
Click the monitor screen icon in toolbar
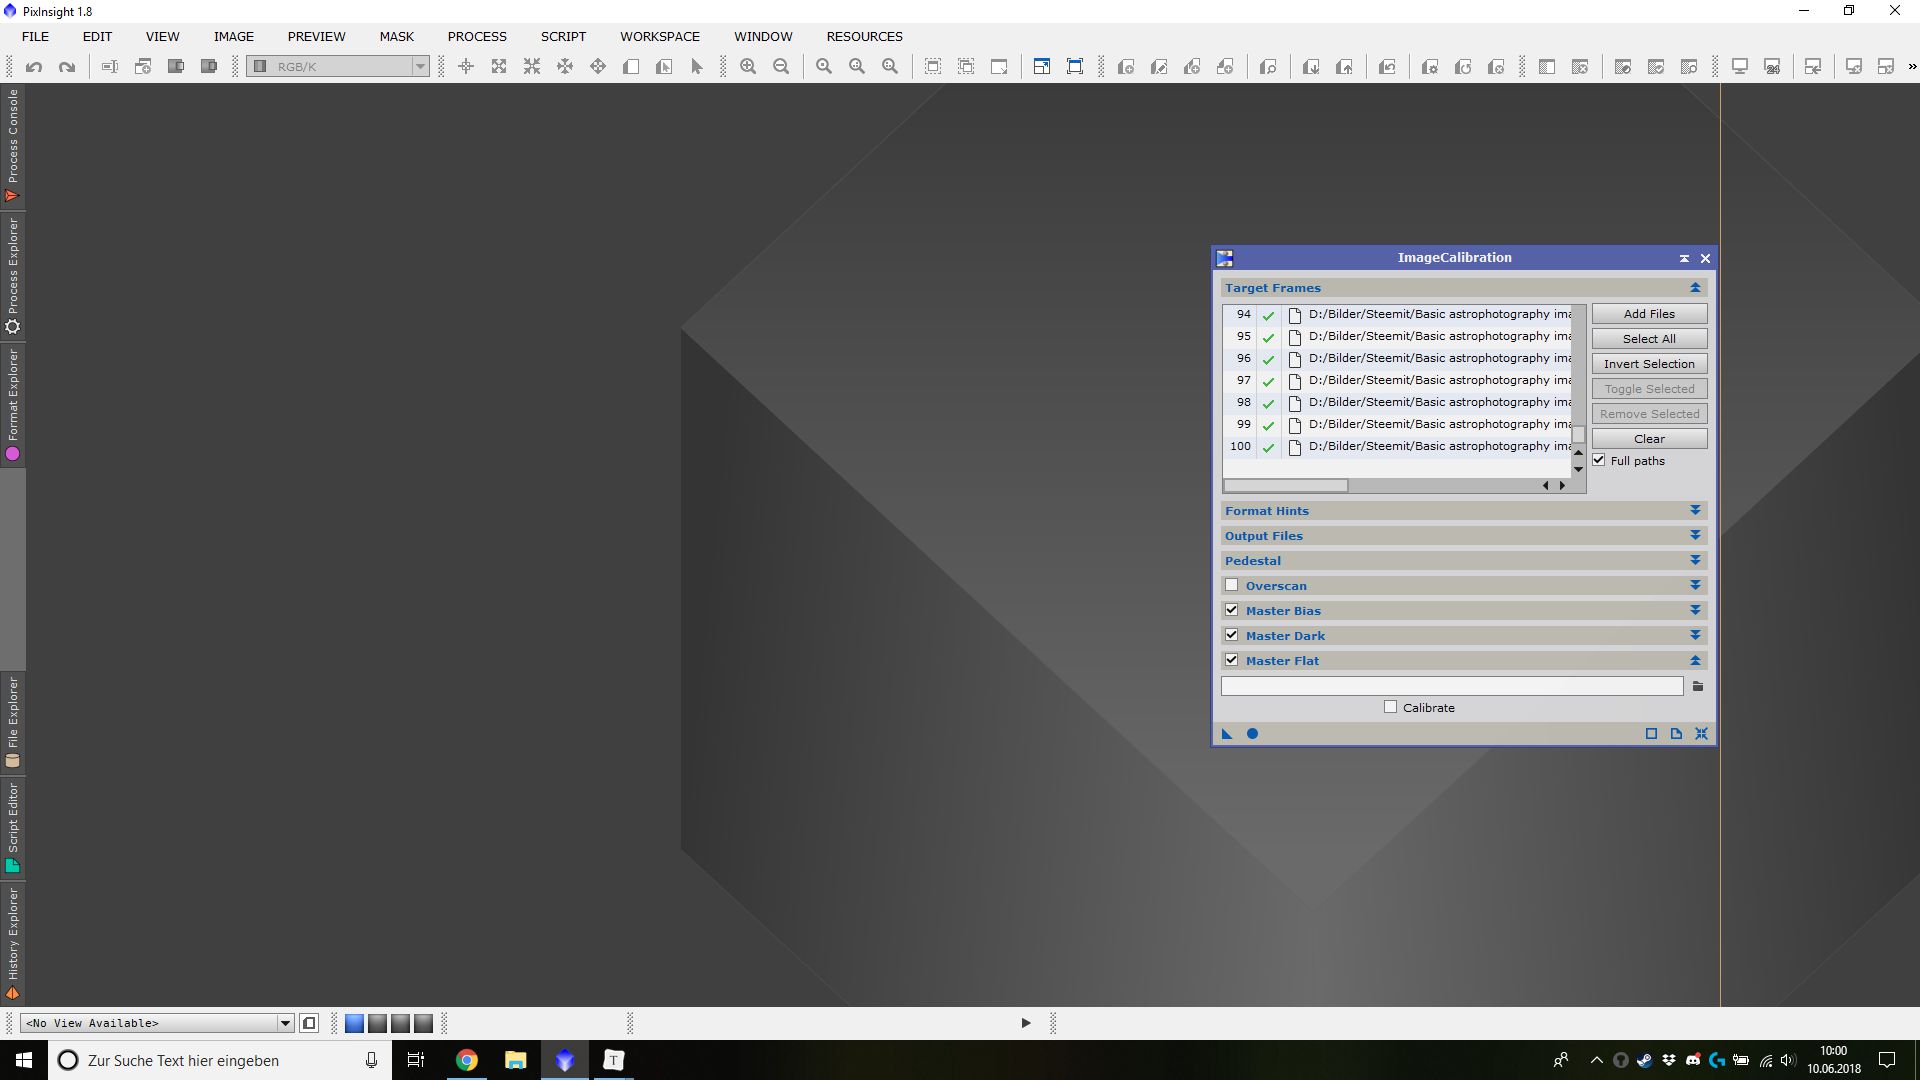[1740, 67]
